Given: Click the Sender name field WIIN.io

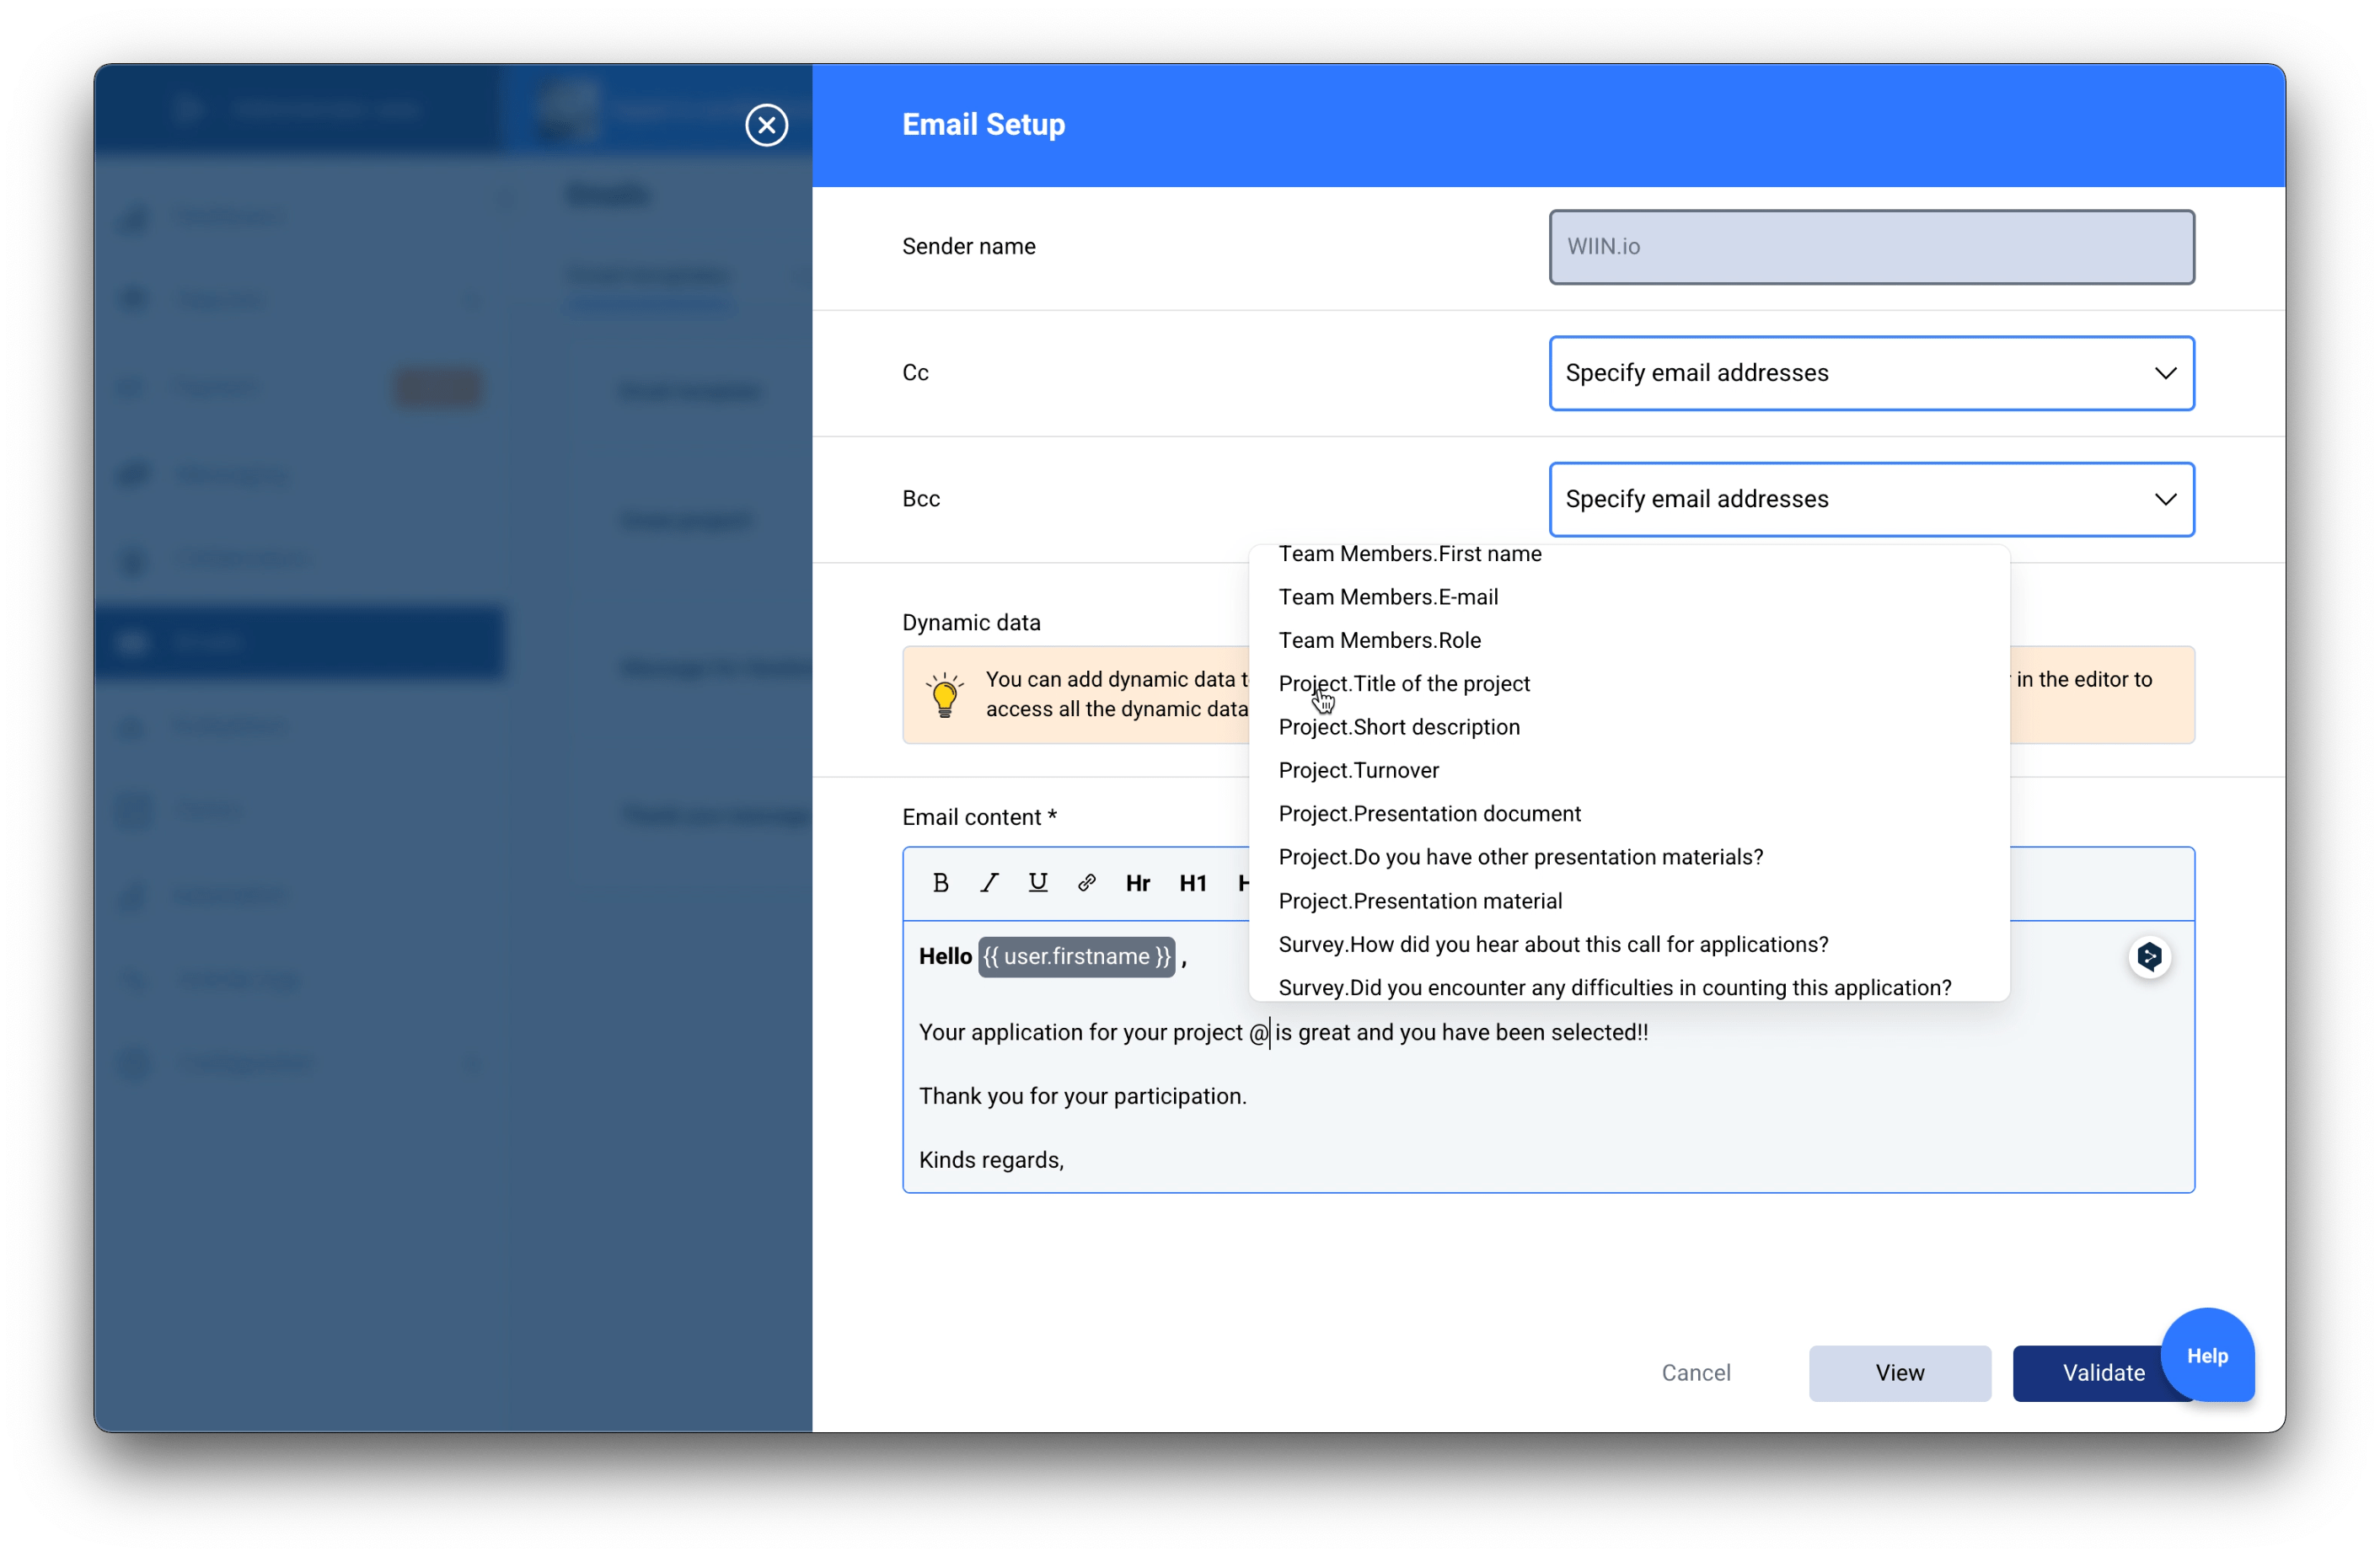Looking at the screenshot, I should tap(1871, 247).
